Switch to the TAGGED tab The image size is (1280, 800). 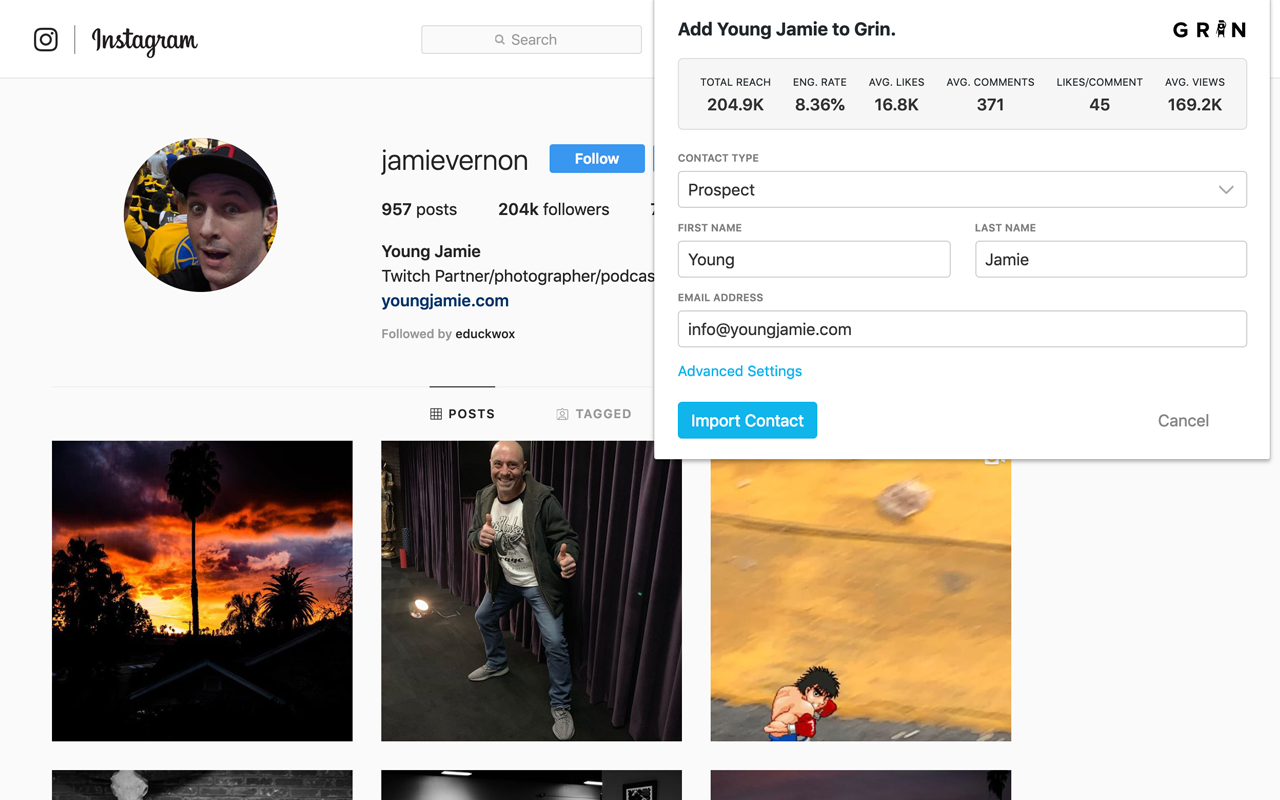594,414
